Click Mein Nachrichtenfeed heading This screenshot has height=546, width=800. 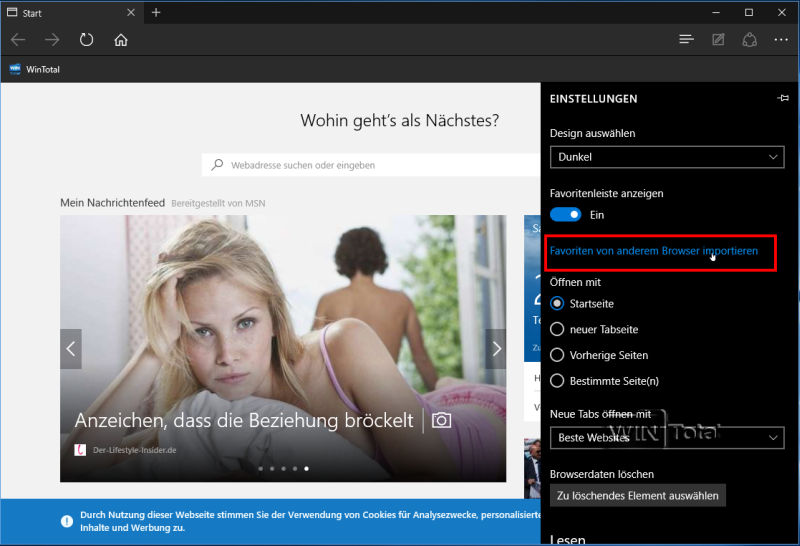(112, 203)
